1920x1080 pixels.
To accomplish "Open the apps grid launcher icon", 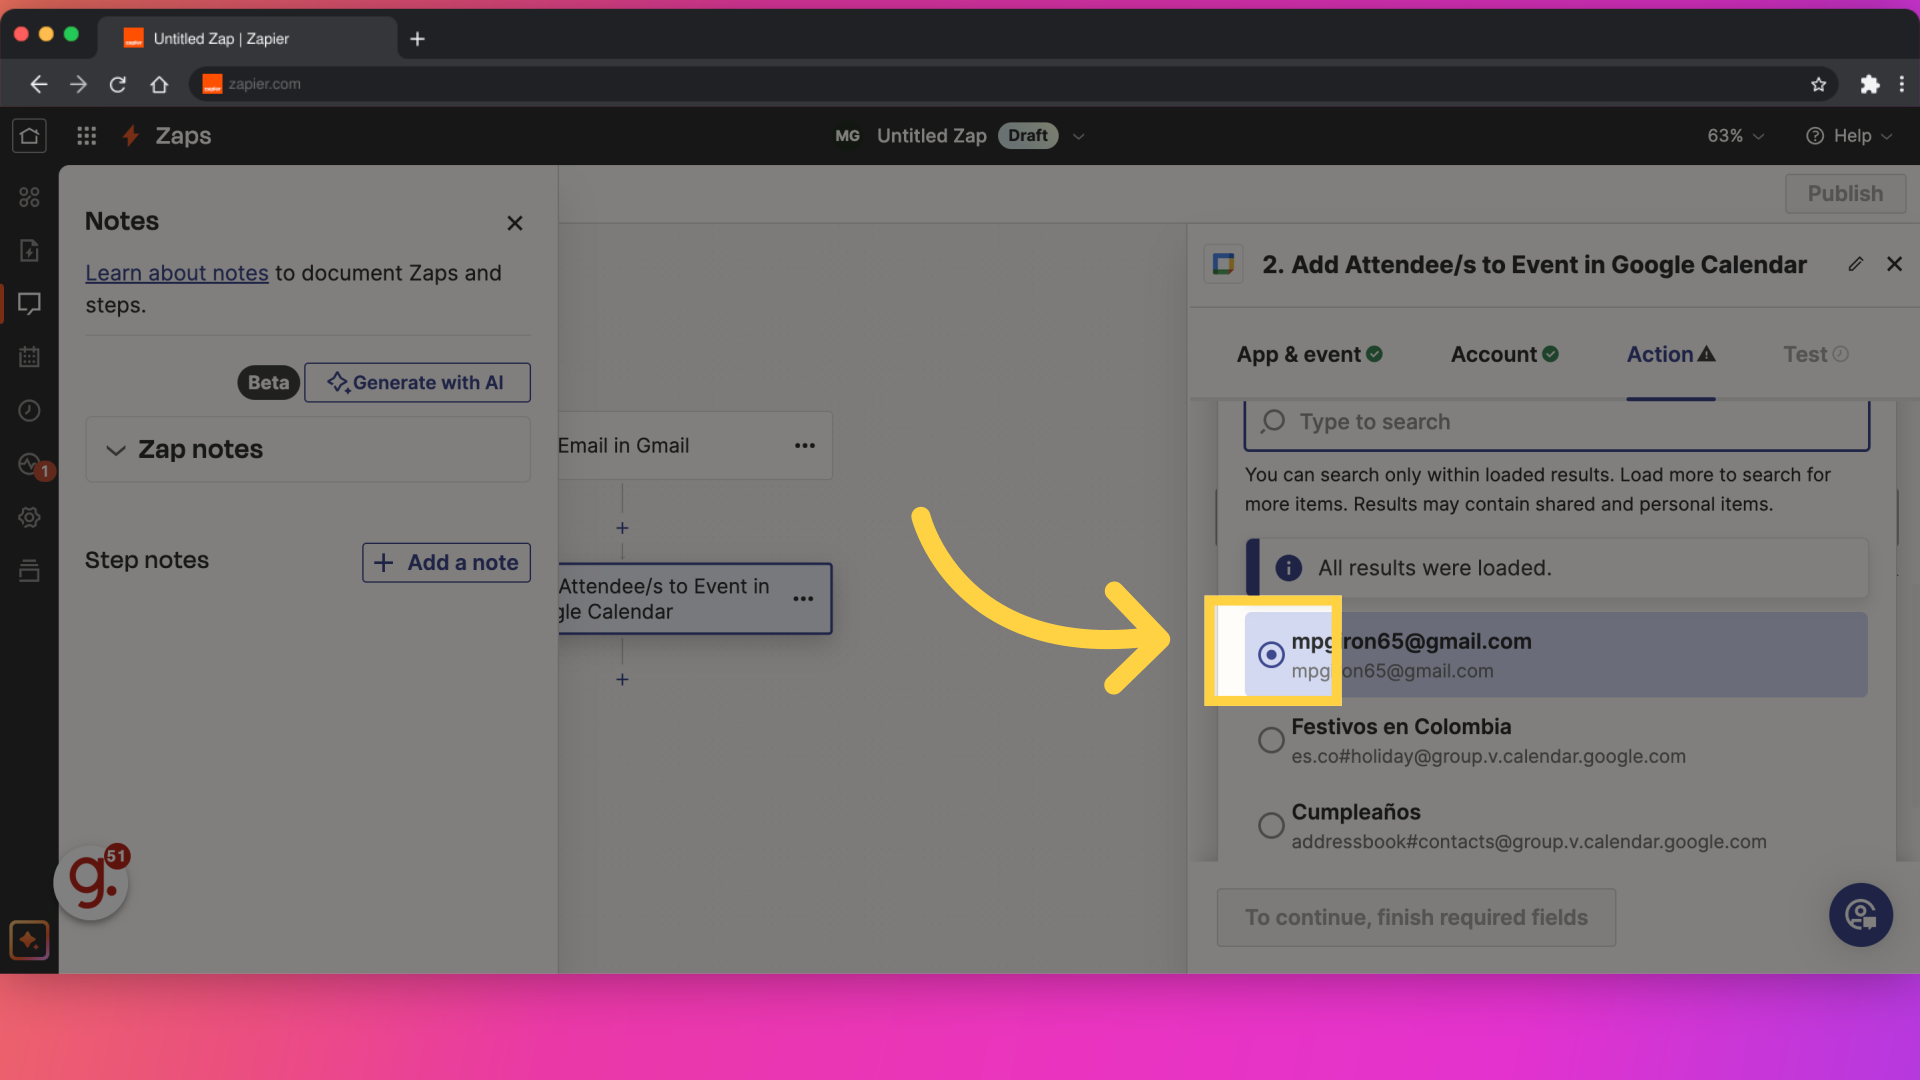I will [x=87, y=135].
